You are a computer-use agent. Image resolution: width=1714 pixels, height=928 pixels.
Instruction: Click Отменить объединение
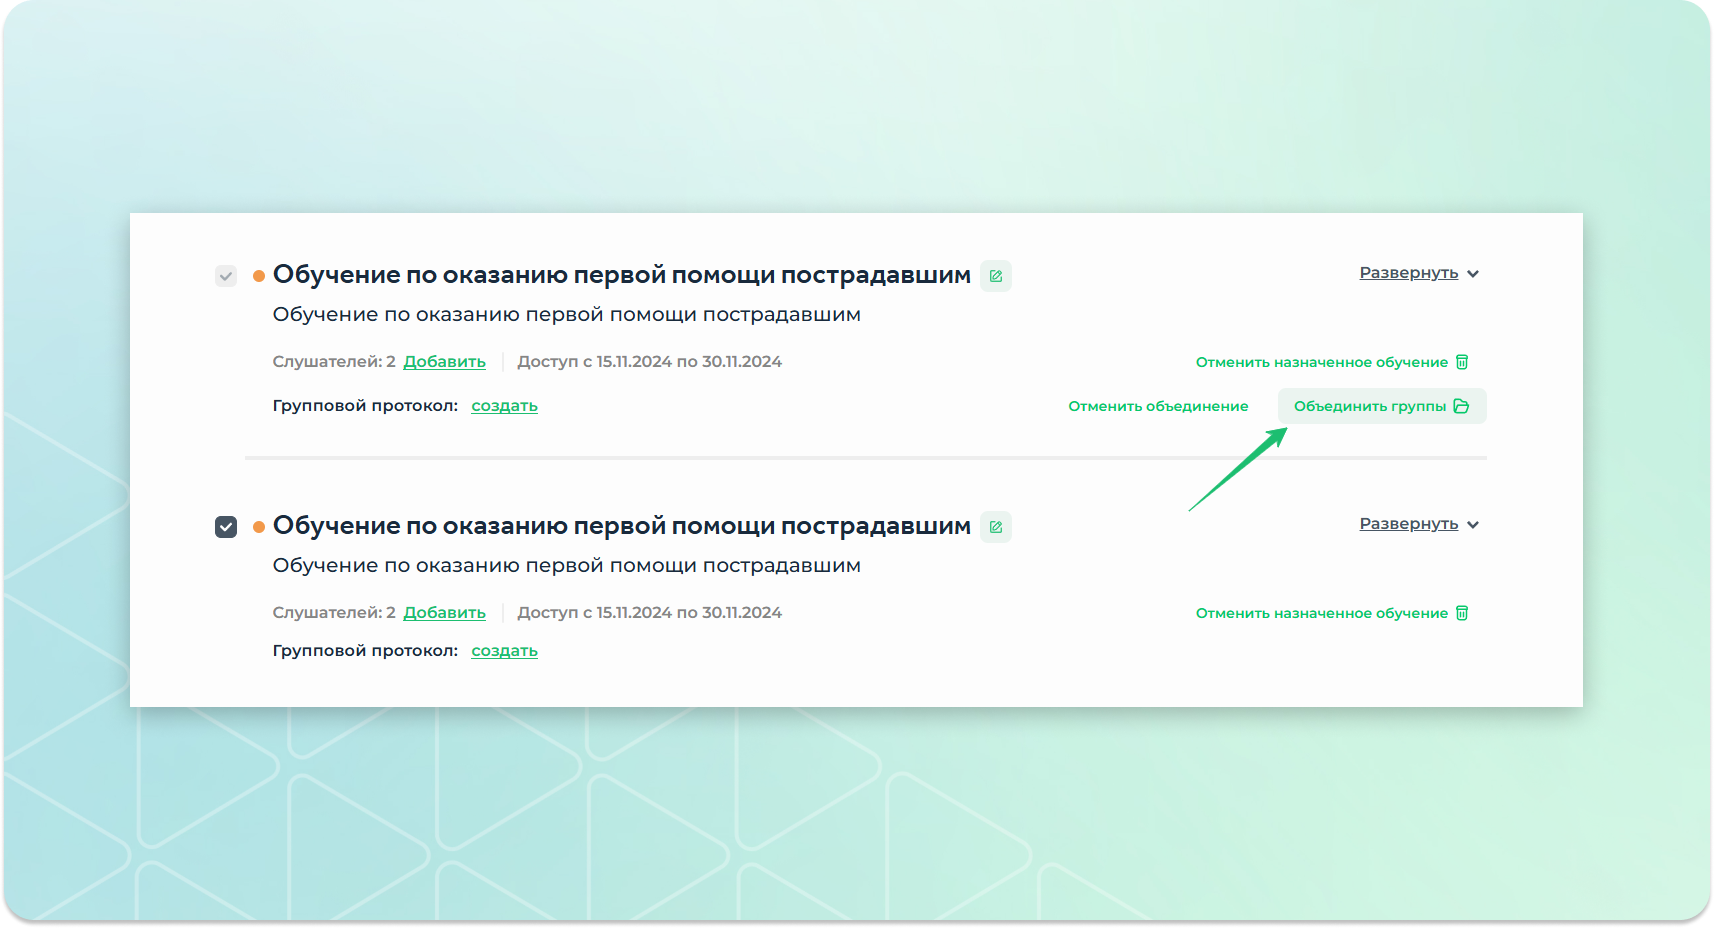(x=1158, y=406)
